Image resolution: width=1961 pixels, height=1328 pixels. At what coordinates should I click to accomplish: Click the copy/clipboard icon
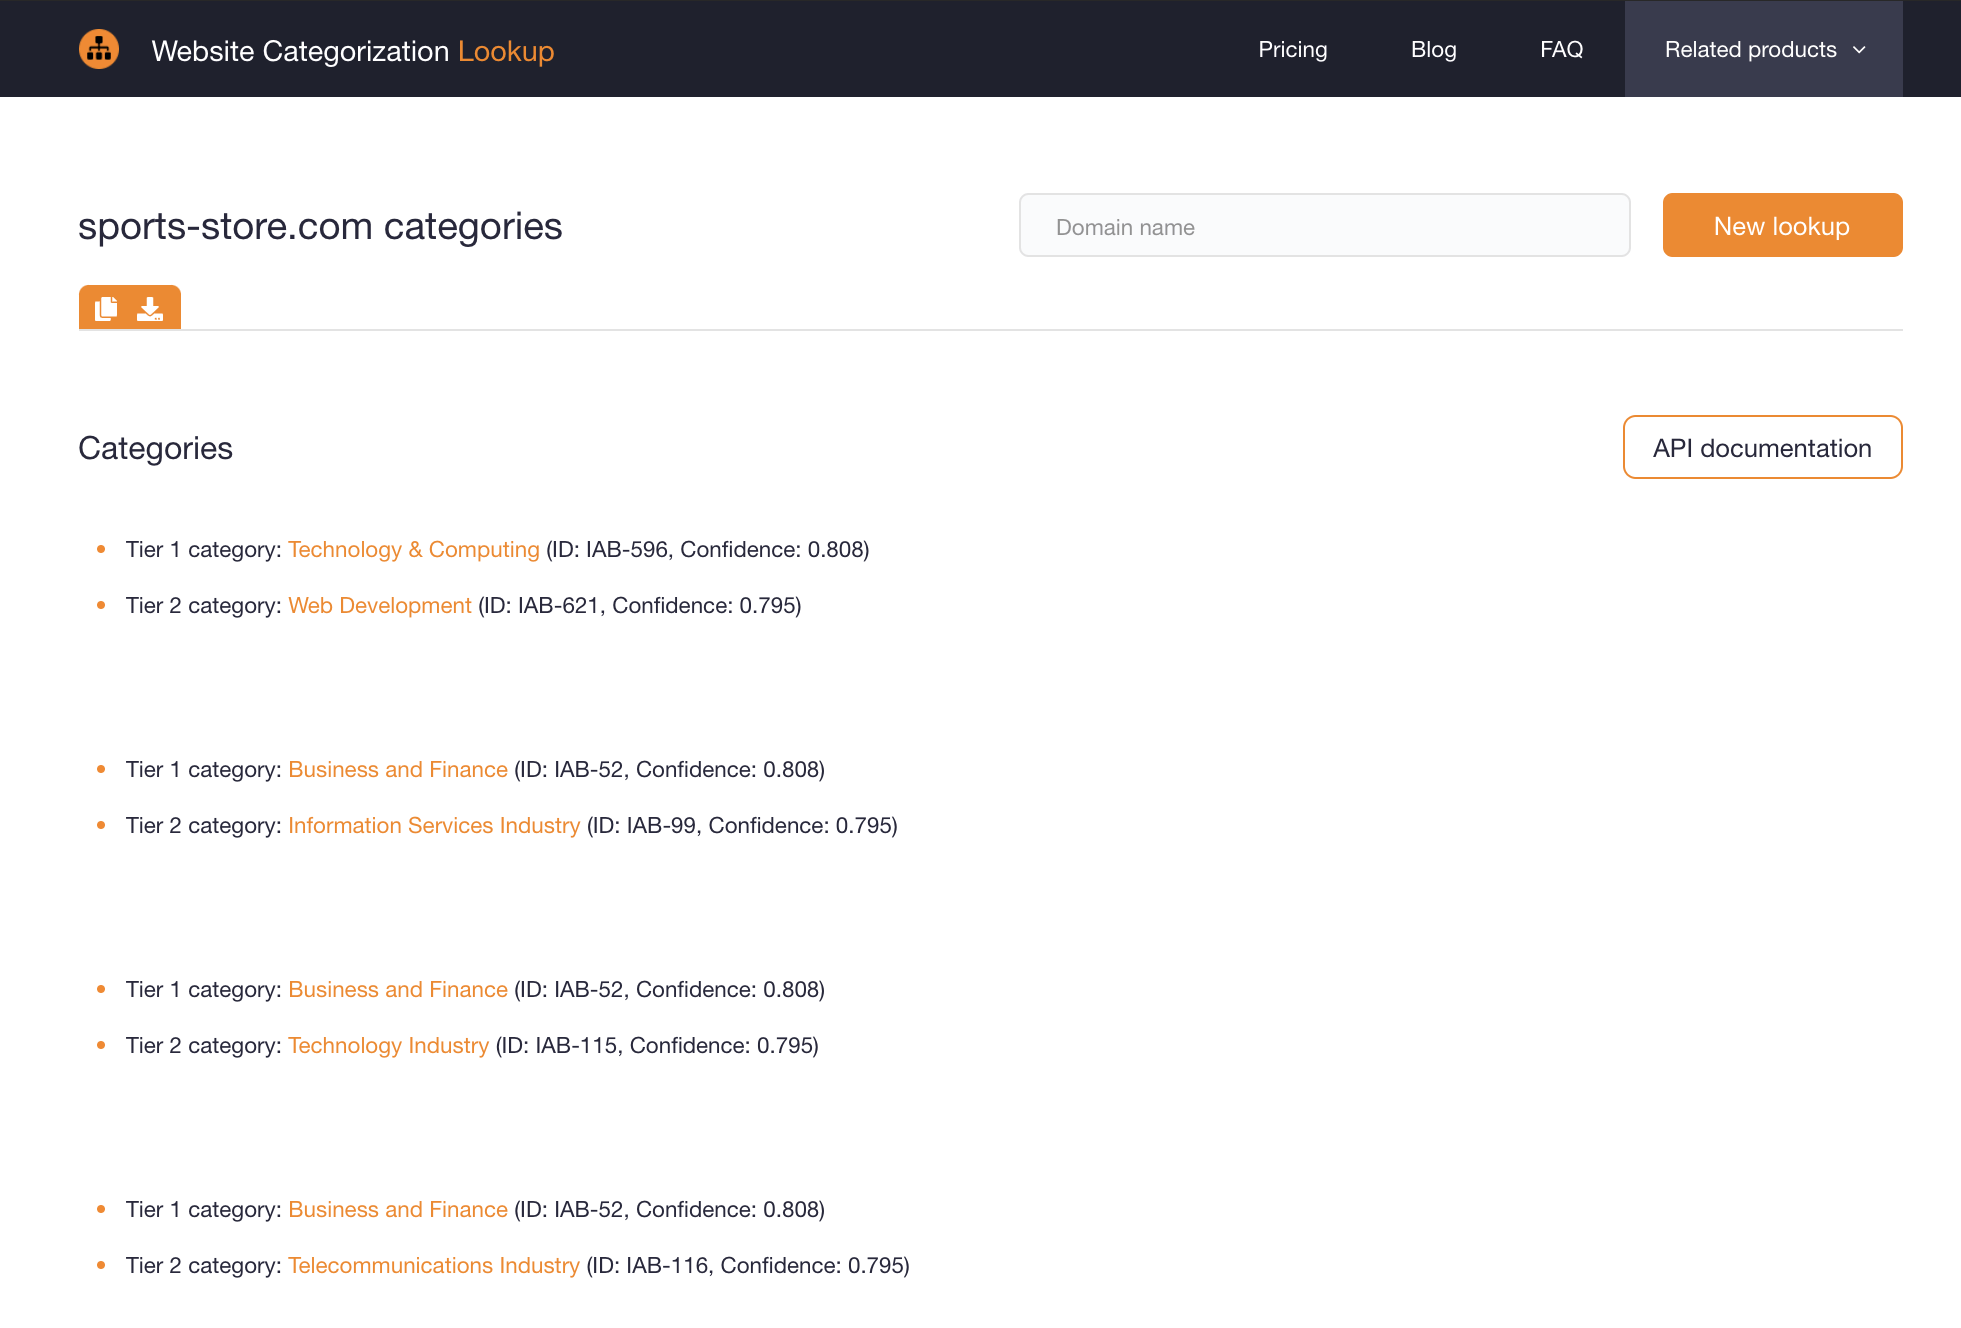[105, 307]
